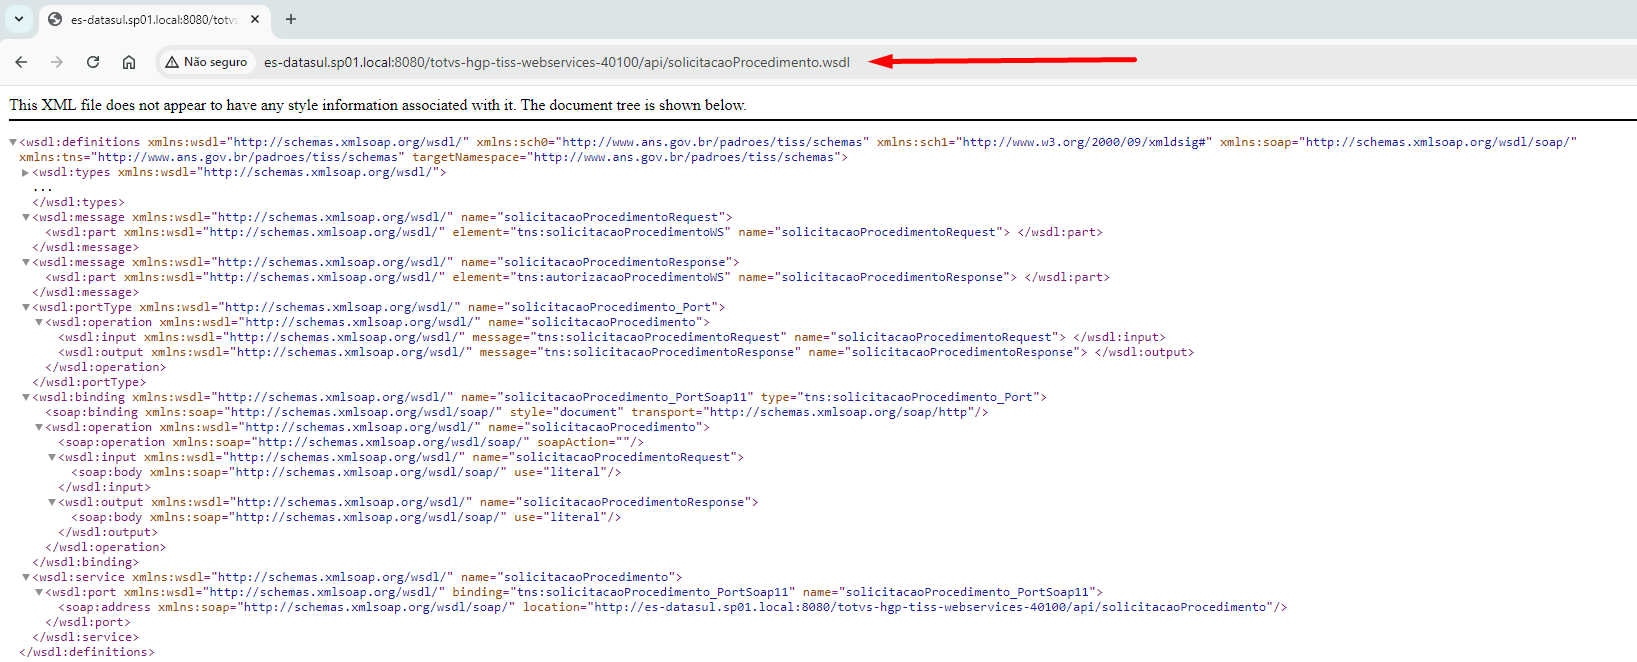Open the tab search chevron button

[x=19, y=19]
